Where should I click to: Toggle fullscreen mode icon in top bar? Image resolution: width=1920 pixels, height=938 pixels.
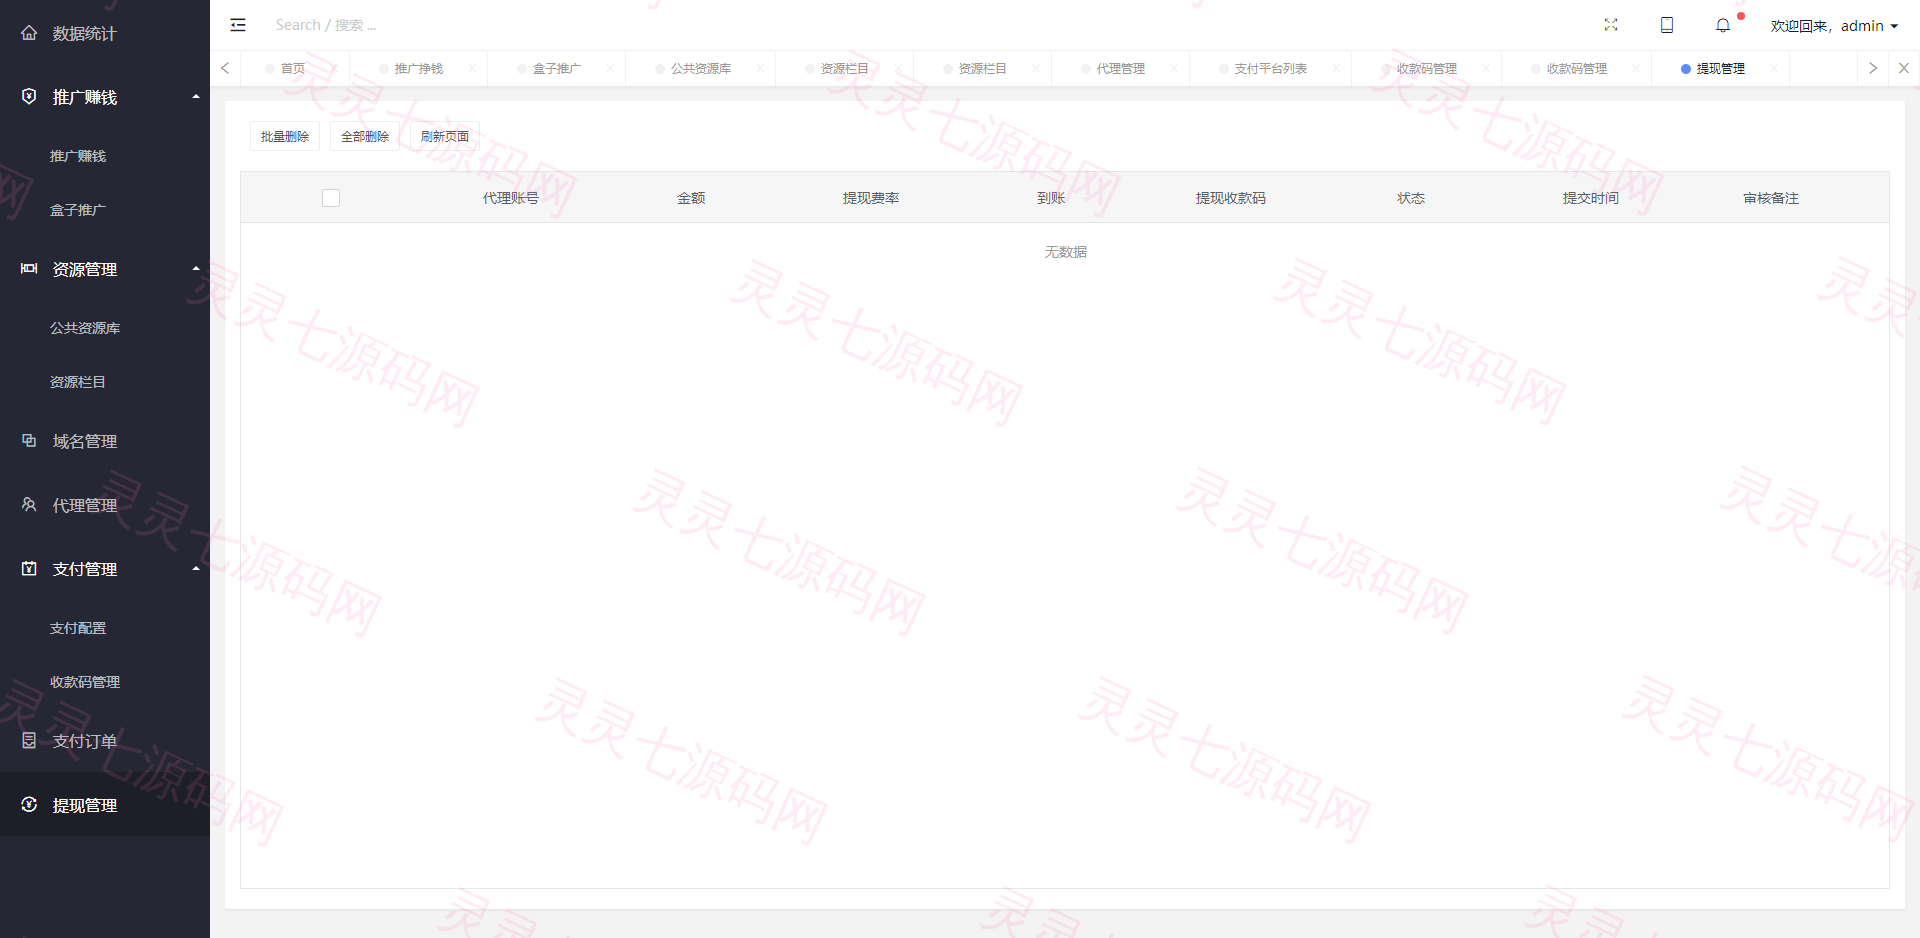pos(1611,25)
